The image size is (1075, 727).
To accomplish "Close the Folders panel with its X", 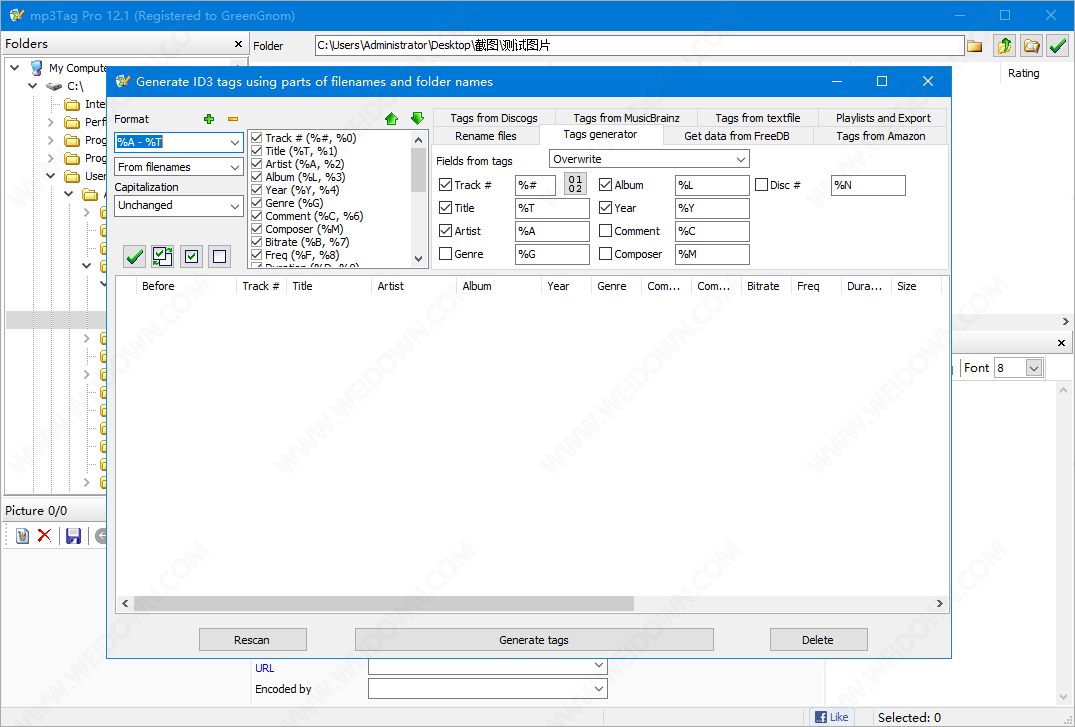I will (x=238, y=44).
